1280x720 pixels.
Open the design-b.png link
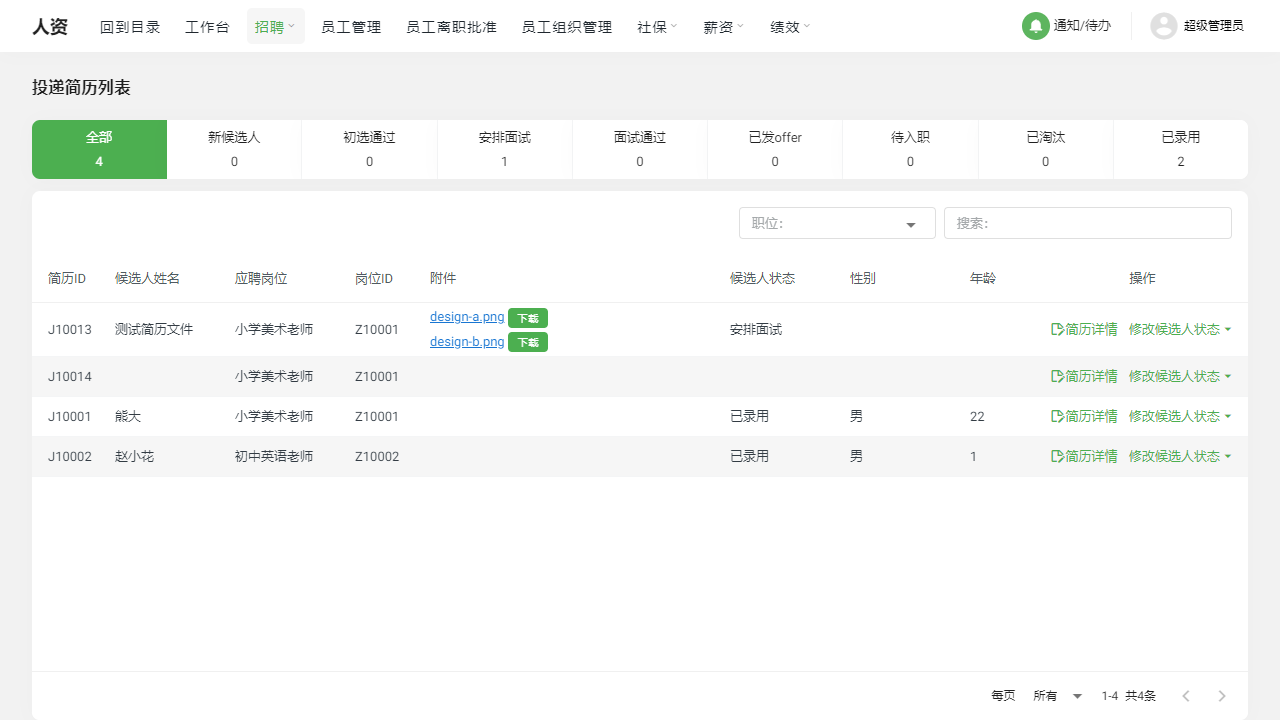(466, 341)
